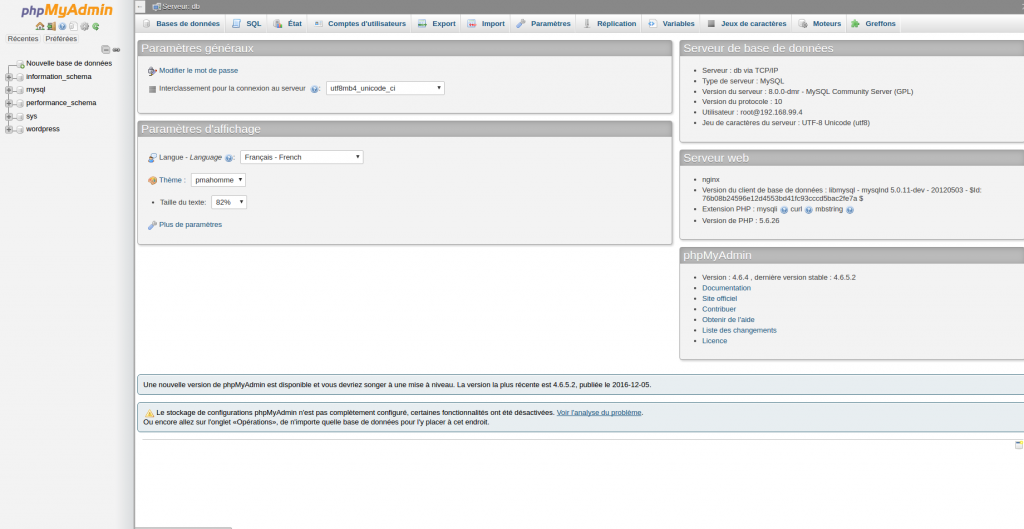Collapse all navigation tree items icon
Image resolution: width=1024 pixels, height=529 pixels.
(x=105, y=50)
